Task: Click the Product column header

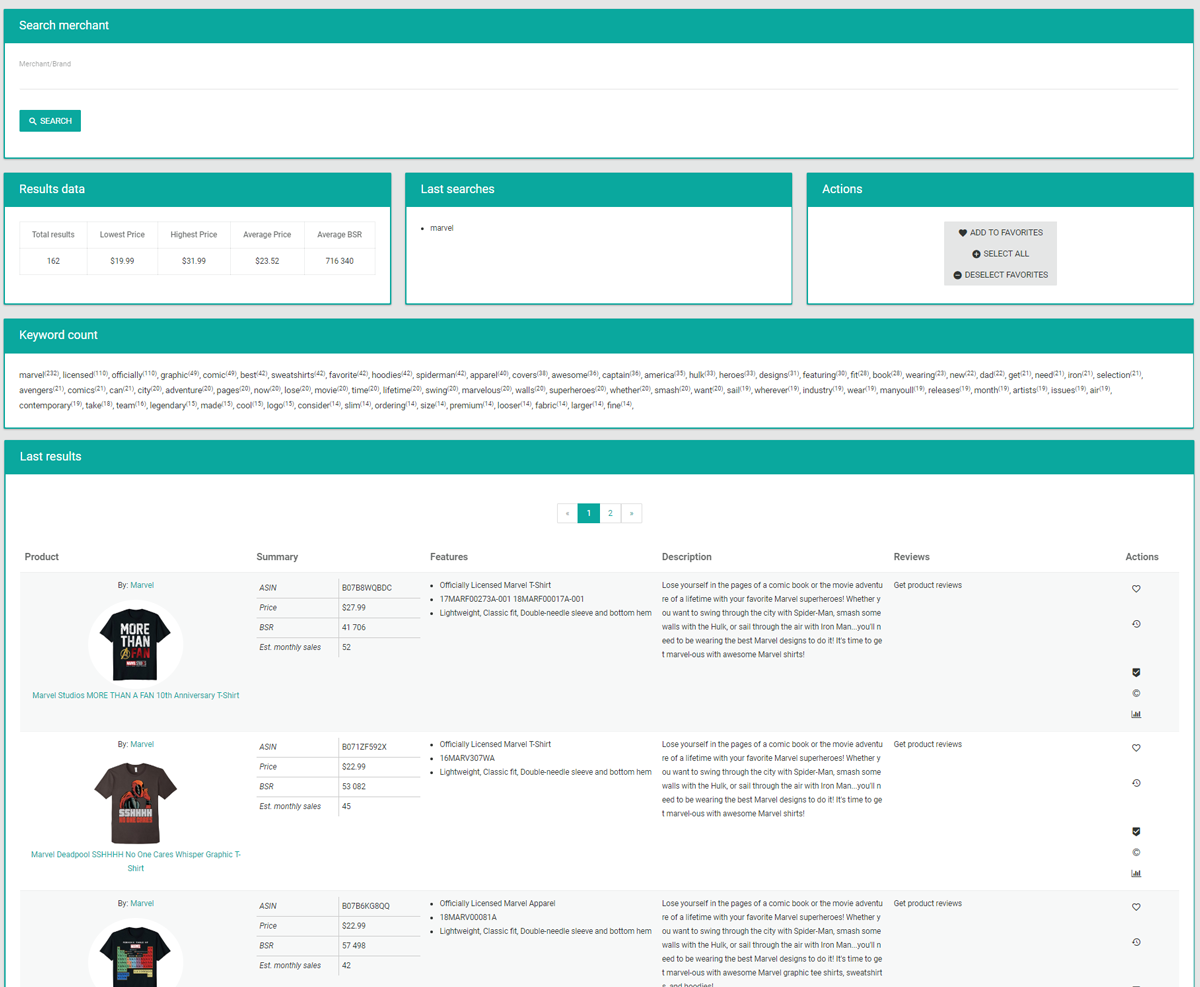Action: pos(42,557)
